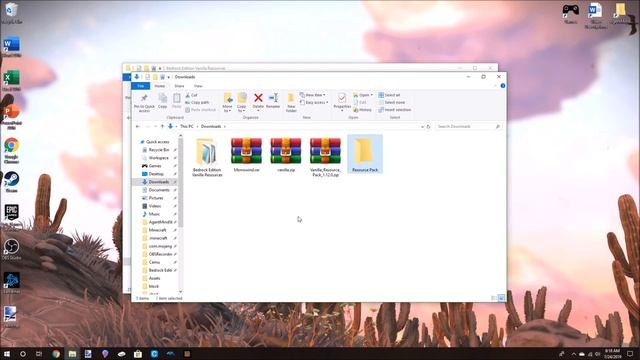Click the Back navigation arrow
Image resolution: width=640 pixels, height=360 pixels.
(x=138, y=127)
